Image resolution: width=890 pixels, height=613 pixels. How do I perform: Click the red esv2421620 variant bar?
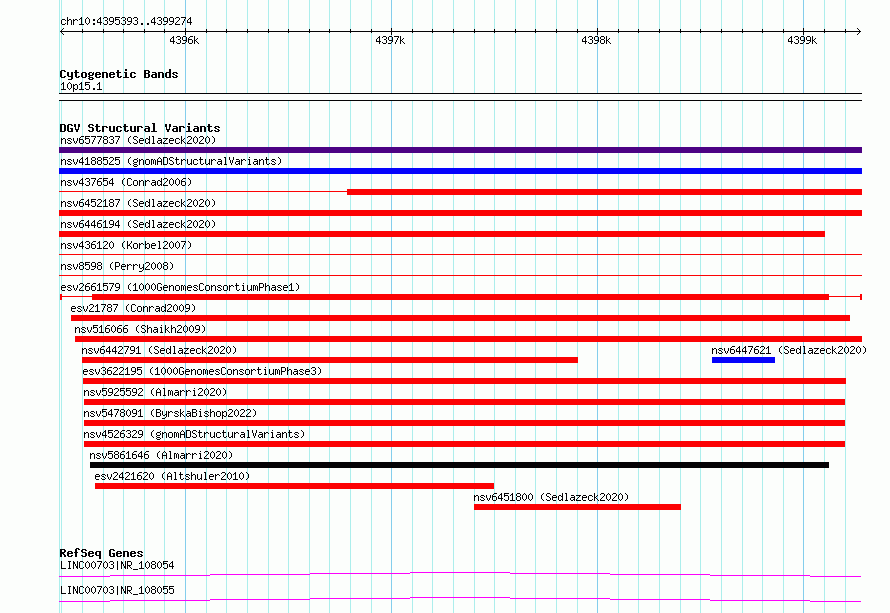295,486
